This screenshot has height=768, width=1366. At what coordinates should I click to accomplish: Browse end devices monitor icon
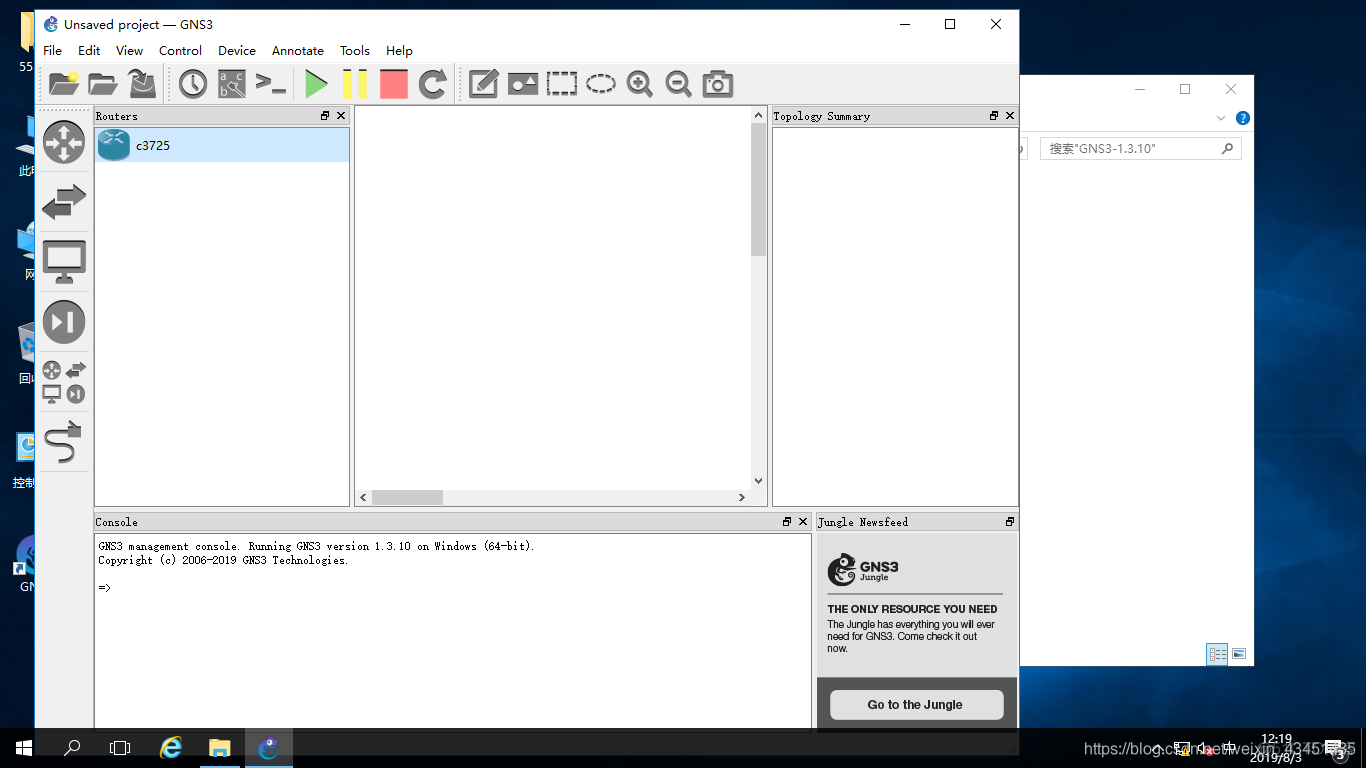(x=64, y=262)
